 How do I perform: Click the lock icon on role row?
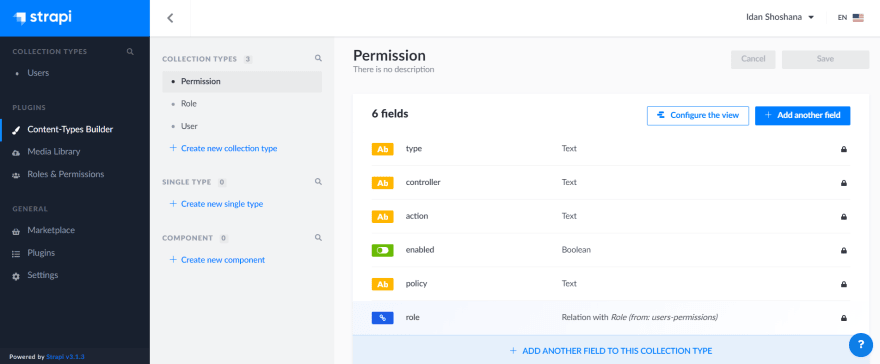pyautogui.click(x=844, y=318)
